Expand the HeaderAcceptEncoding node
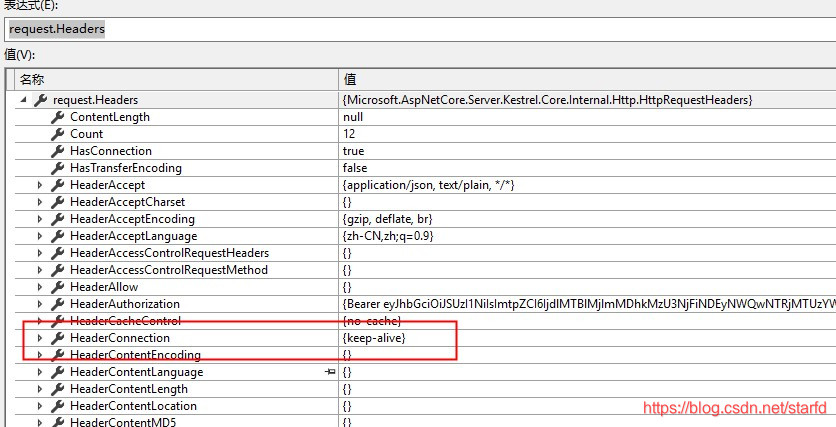836x427 pixels. click(x=39, y=219)
